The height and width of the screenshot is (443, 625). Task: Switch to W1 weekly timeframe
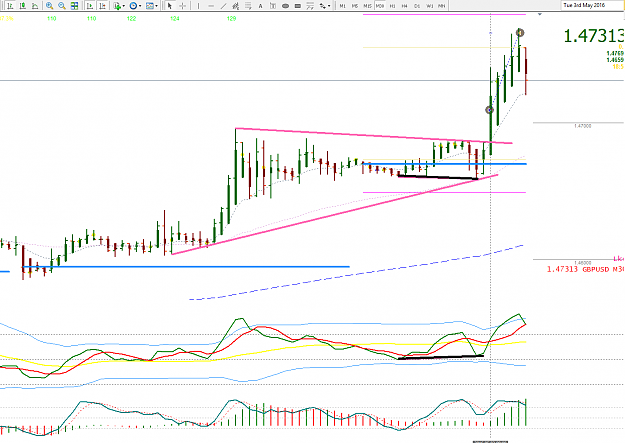[x=430, y=6]
